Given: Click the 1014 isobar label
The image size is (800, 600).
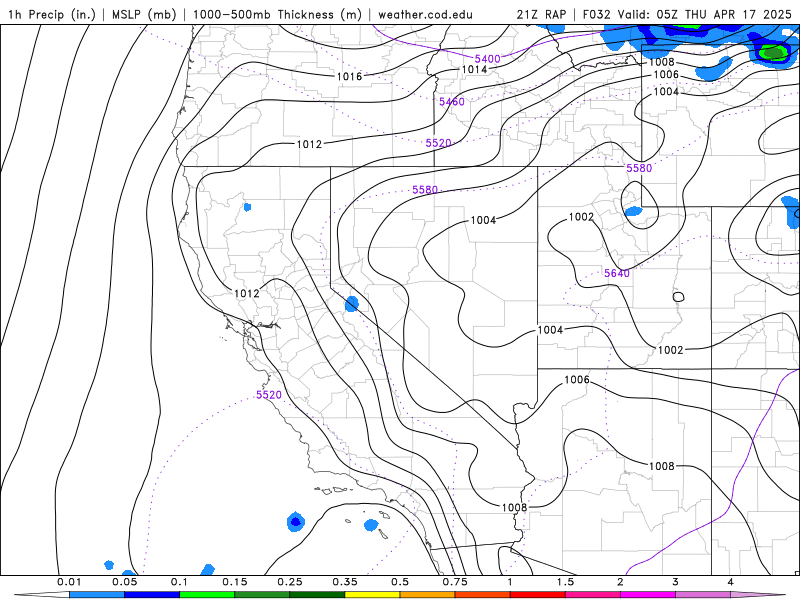Looking at the screenshot, I should pyautogui.click(x=474, y=69).
